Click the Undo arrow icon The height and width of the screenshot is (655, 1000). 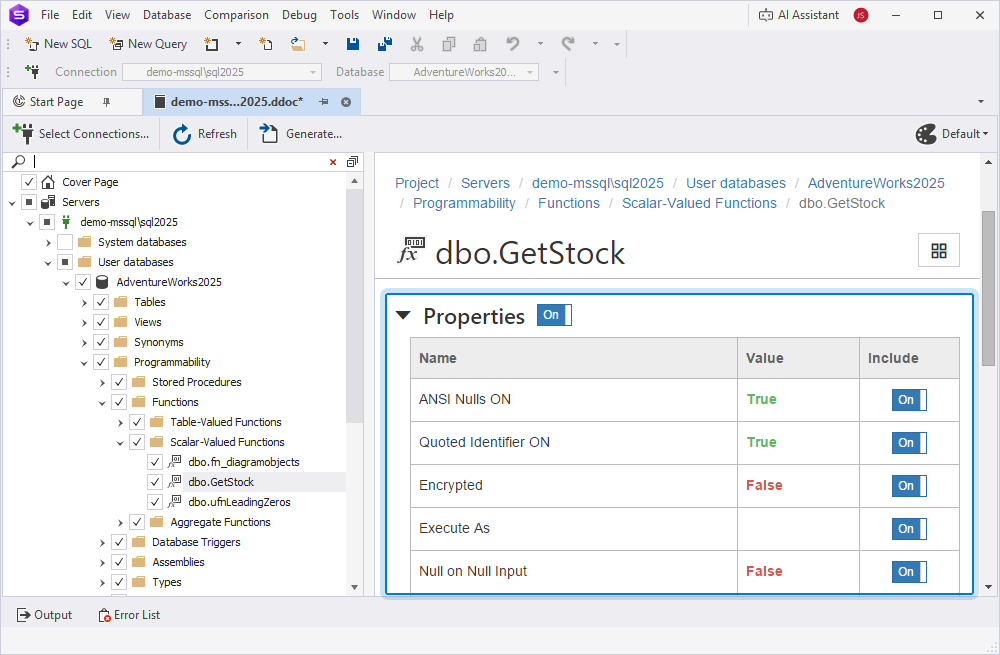pos(513,44)
